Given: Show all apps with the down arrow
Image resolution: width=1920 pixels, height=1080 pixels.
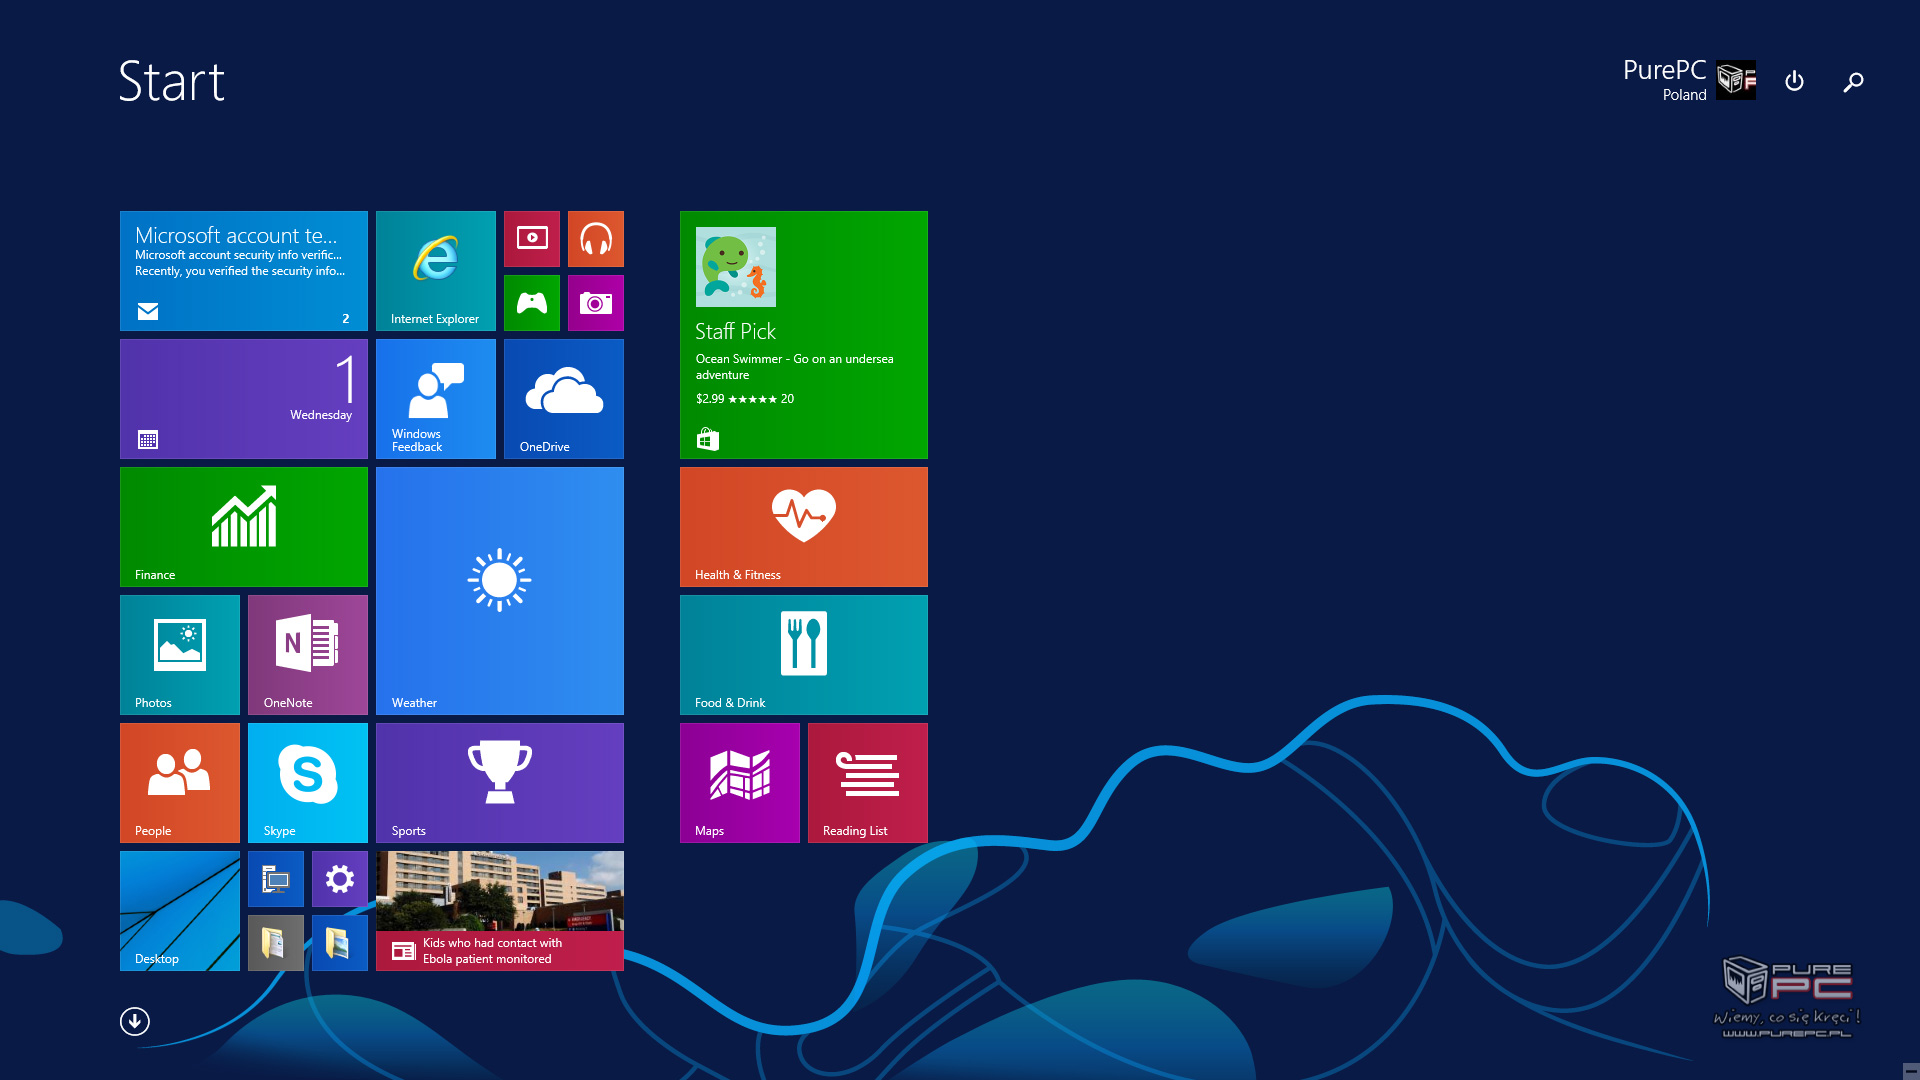Looking at the screenshot, I should coord(135,1021).
